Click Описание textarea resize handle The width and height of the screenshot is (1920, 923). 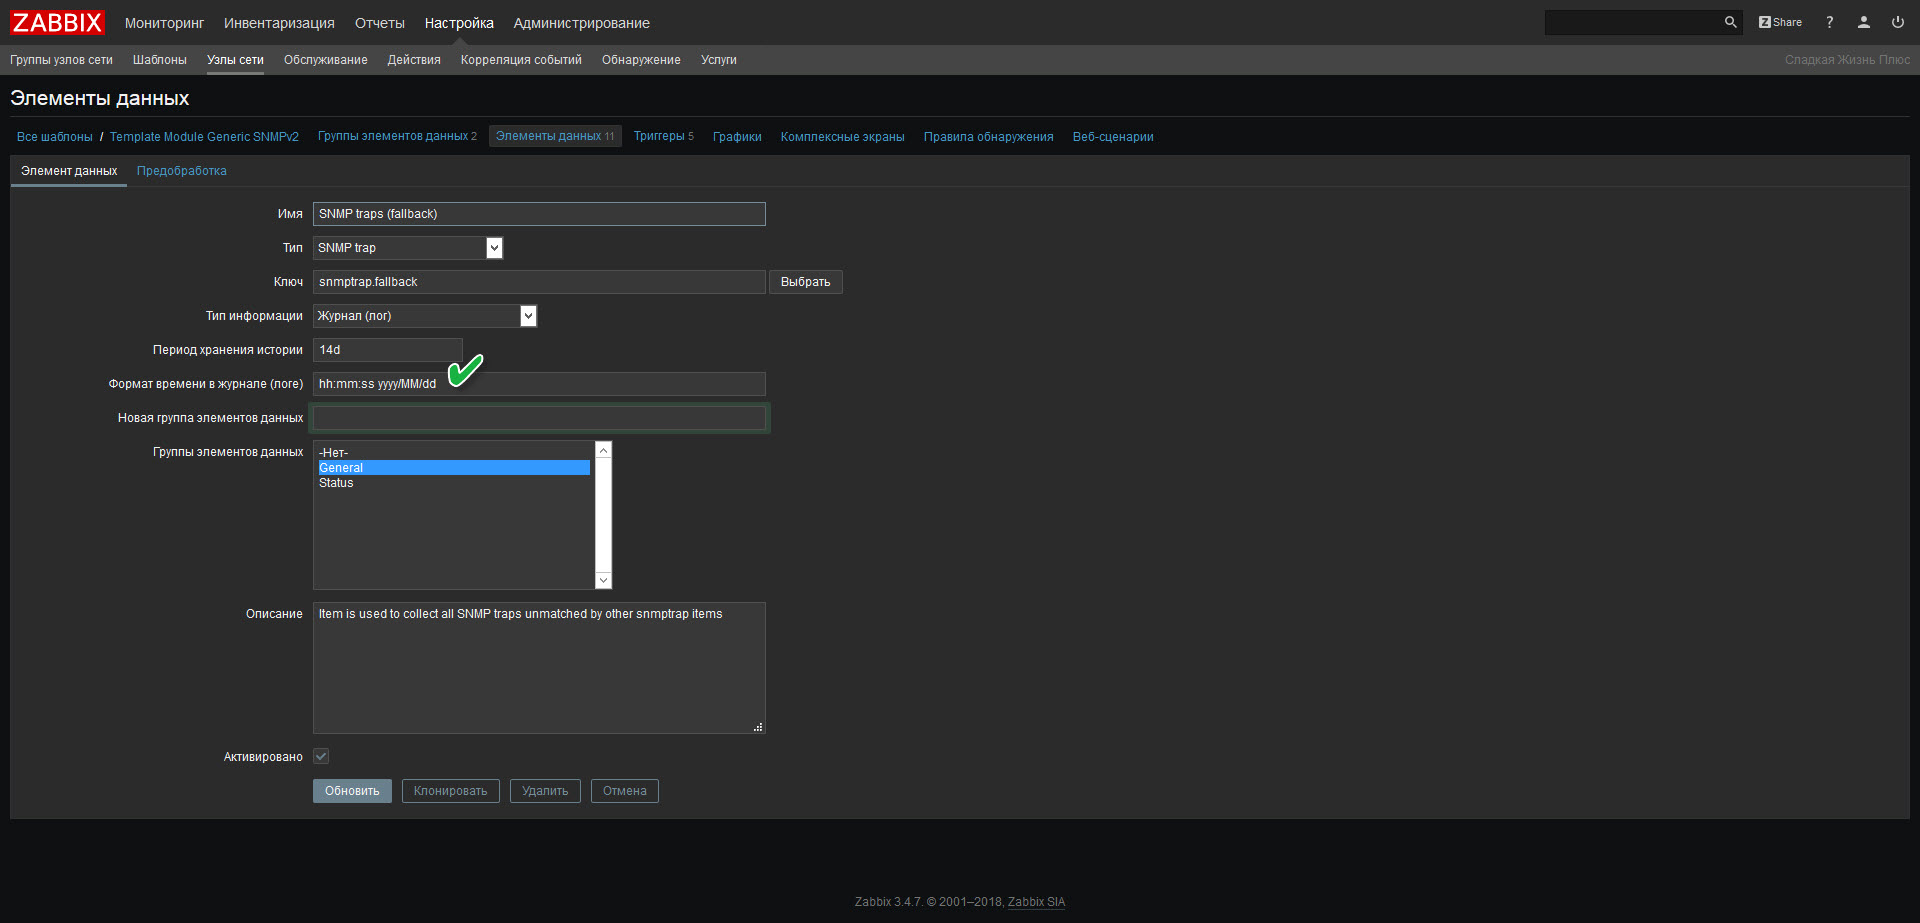coord(758,727)
